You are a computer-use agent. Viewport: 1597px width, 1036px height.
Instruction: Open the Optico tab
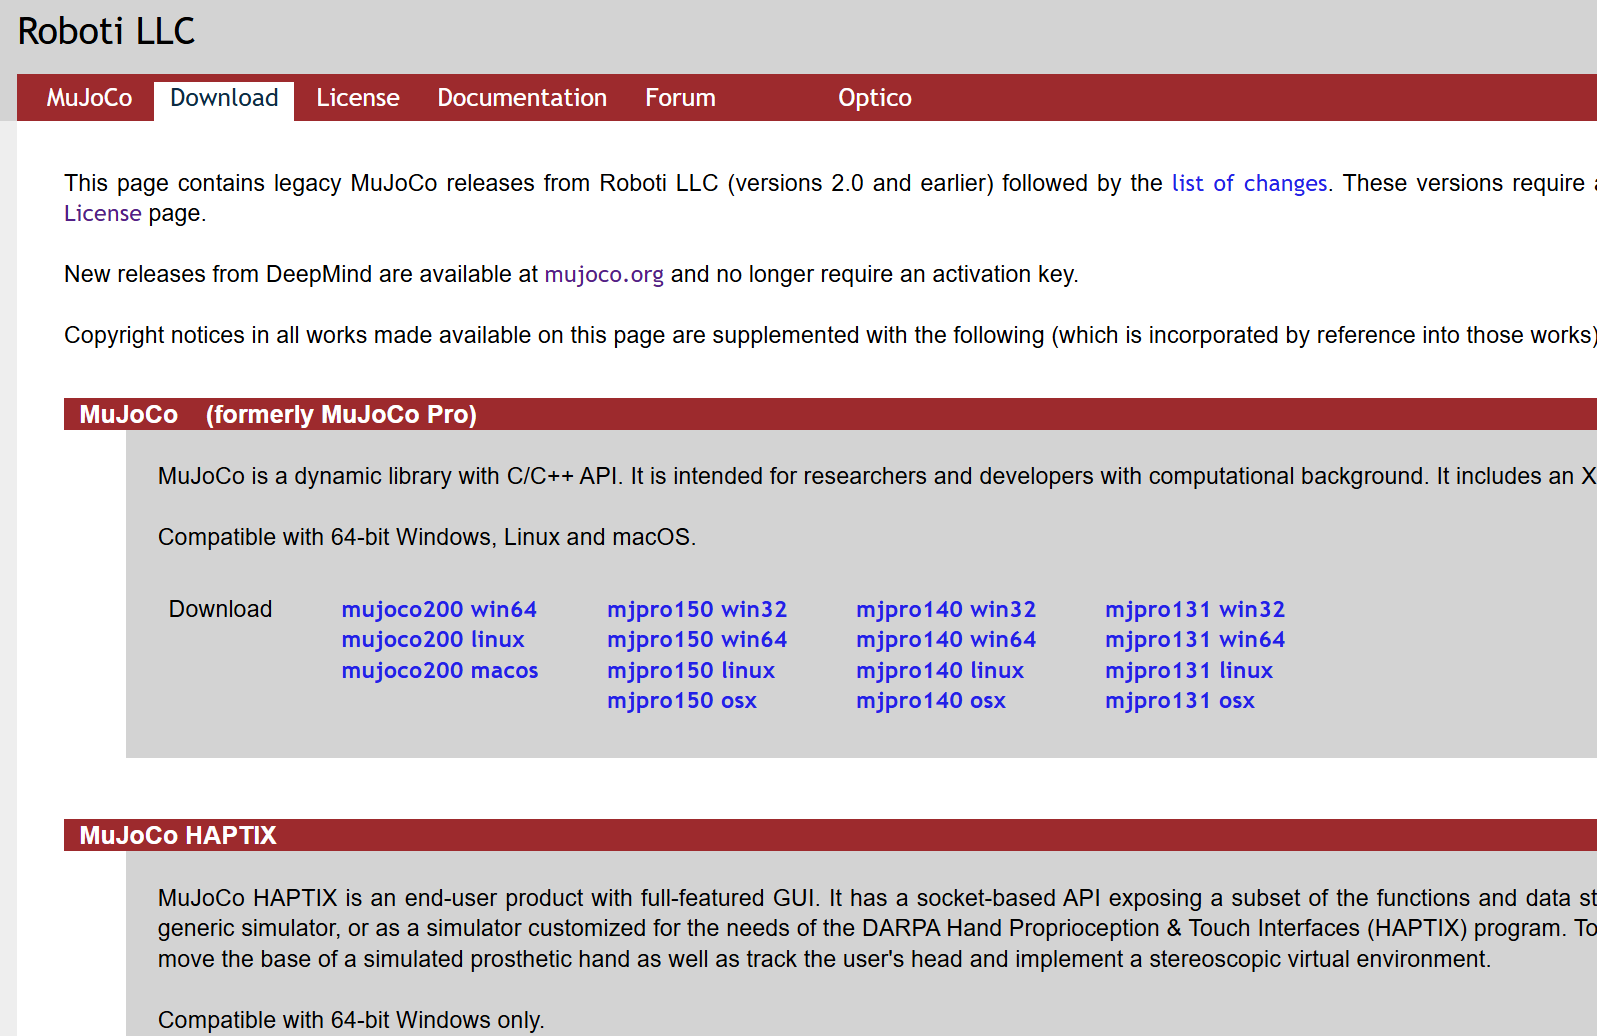(x=875, y=98)
